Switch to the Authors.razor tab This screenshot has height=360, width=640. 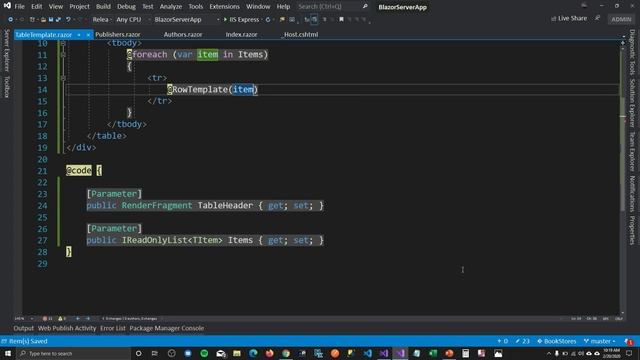tap(182, 35)
